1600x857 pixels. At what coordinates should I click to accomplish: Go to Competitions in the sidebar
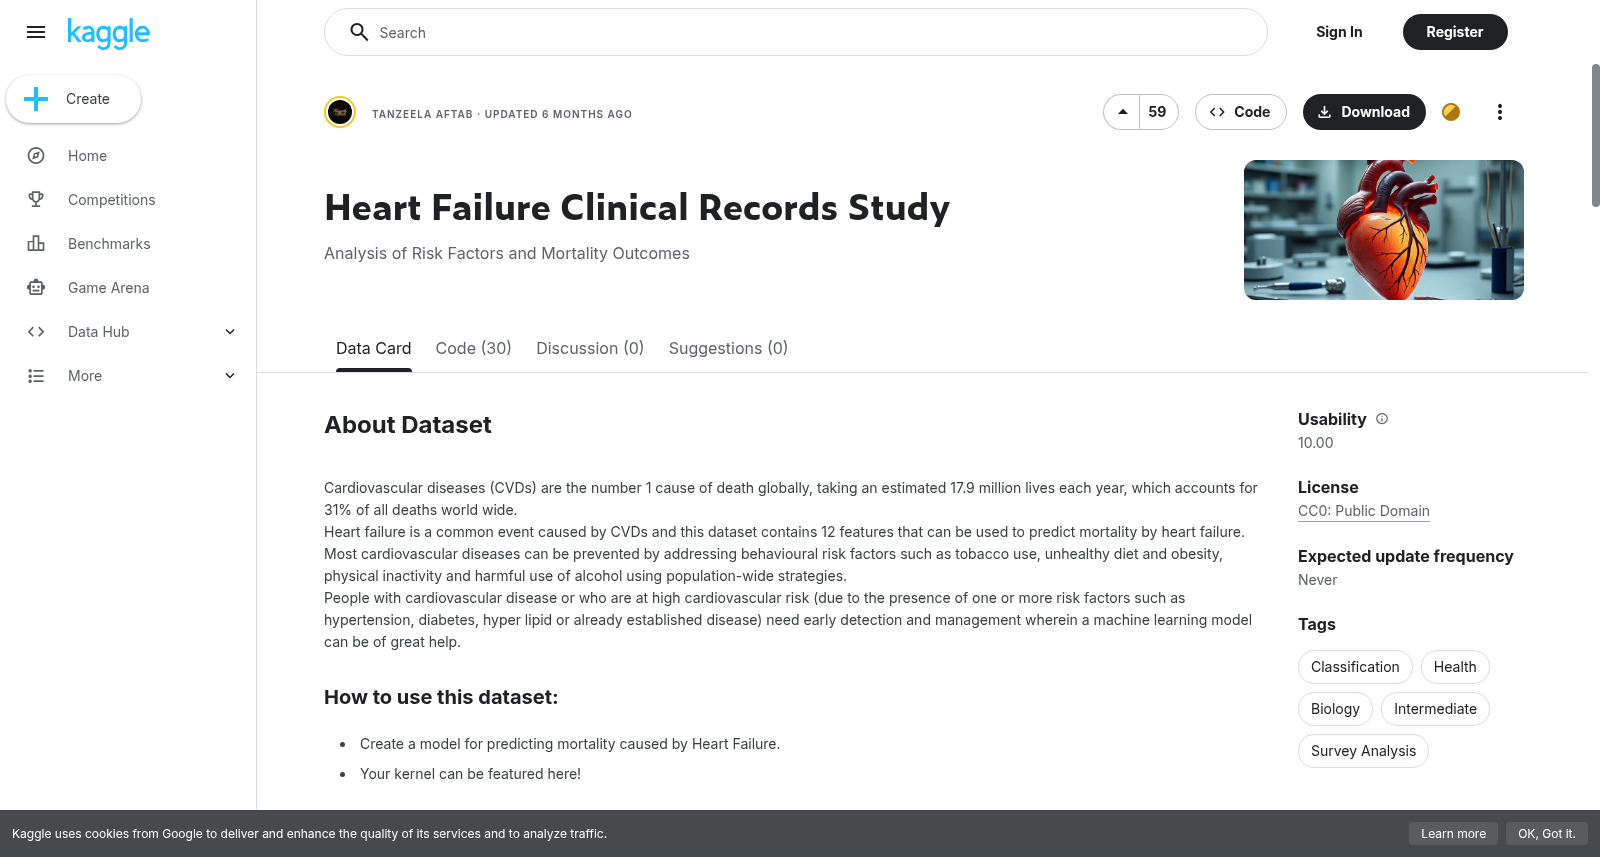[x=111, y=200]
